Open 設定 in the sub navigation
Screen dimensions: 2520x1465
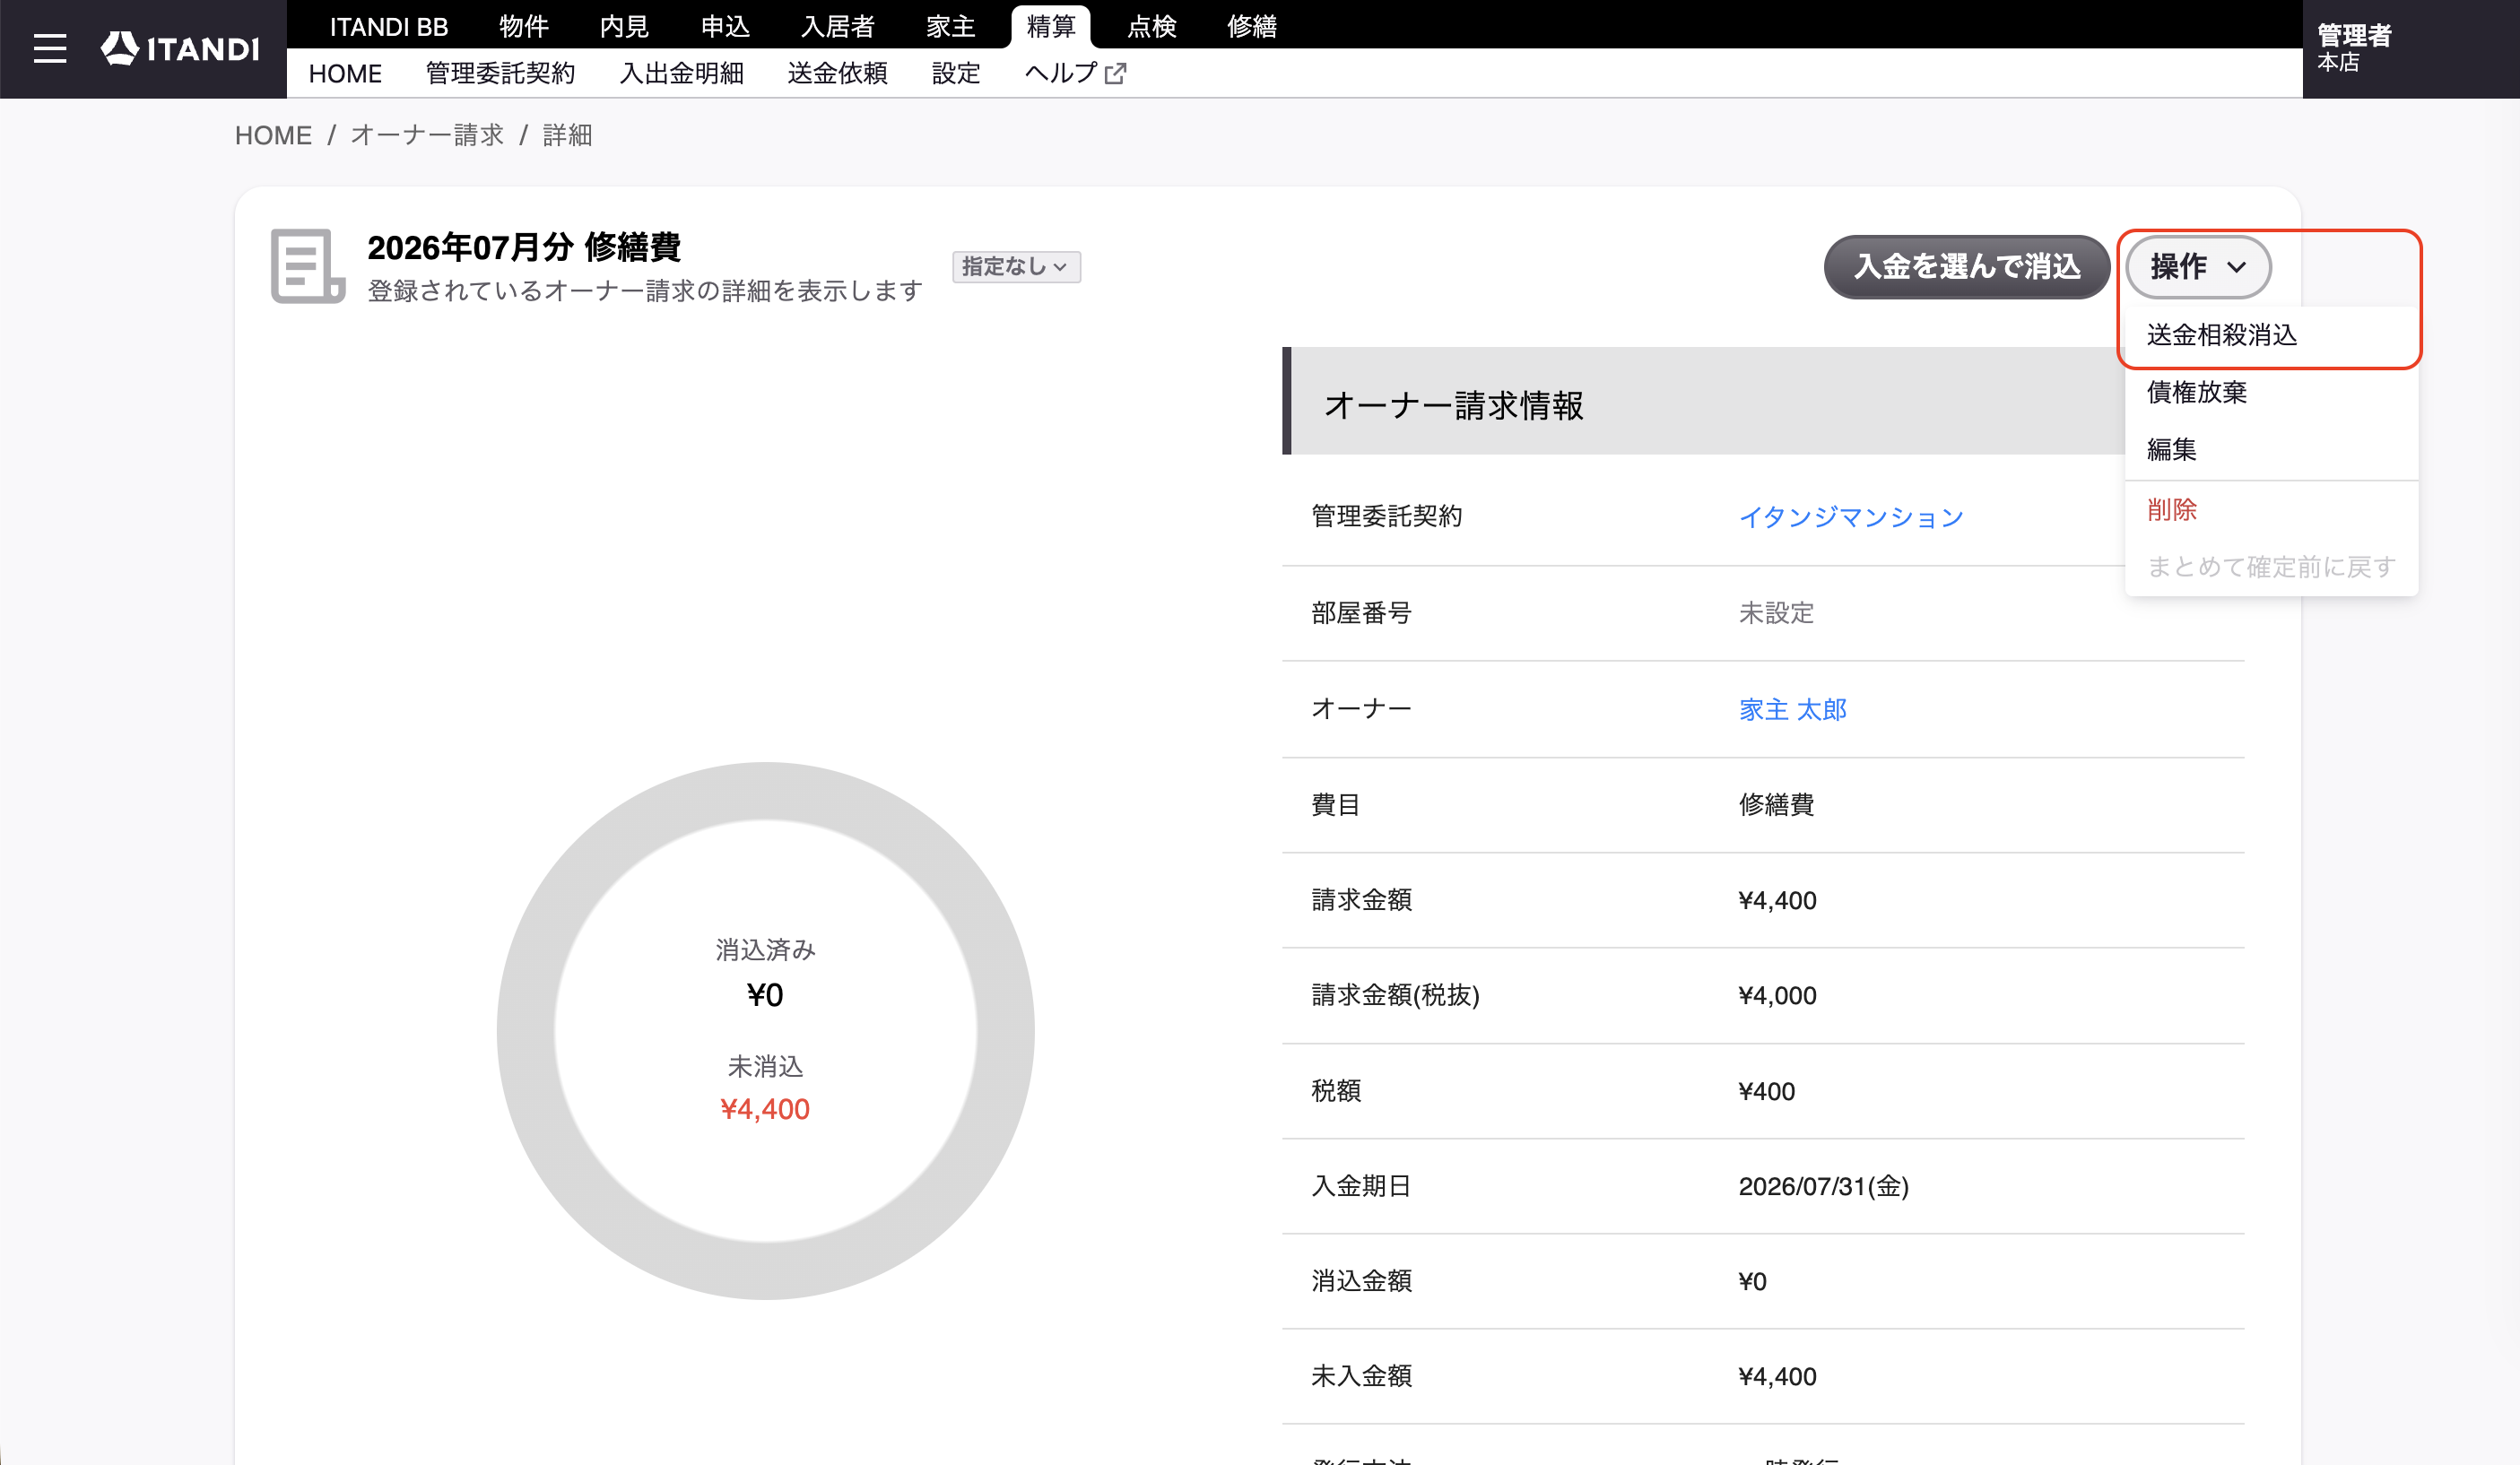[956, 73]
